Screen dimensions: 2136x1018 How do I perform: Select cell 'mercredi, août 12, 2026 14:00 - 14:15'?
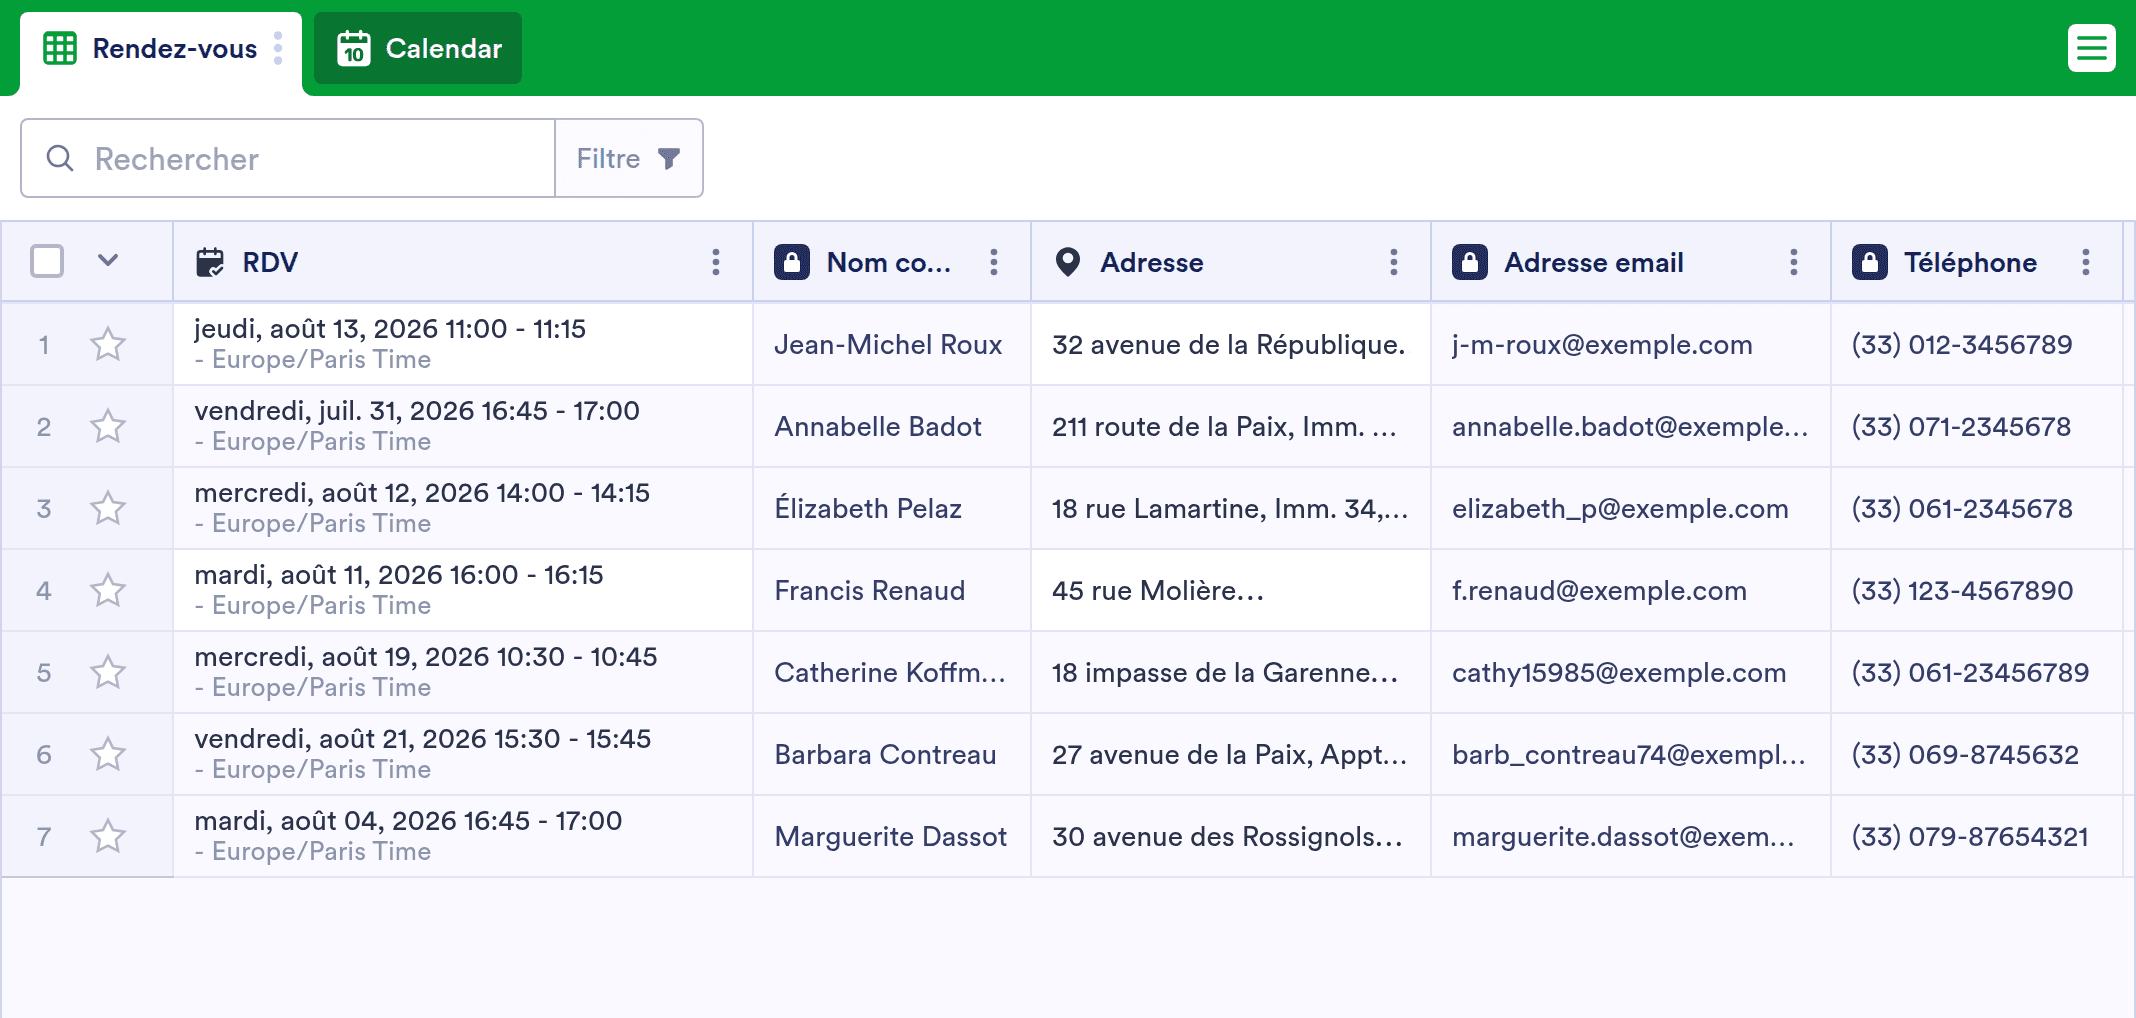pos(463,508)
